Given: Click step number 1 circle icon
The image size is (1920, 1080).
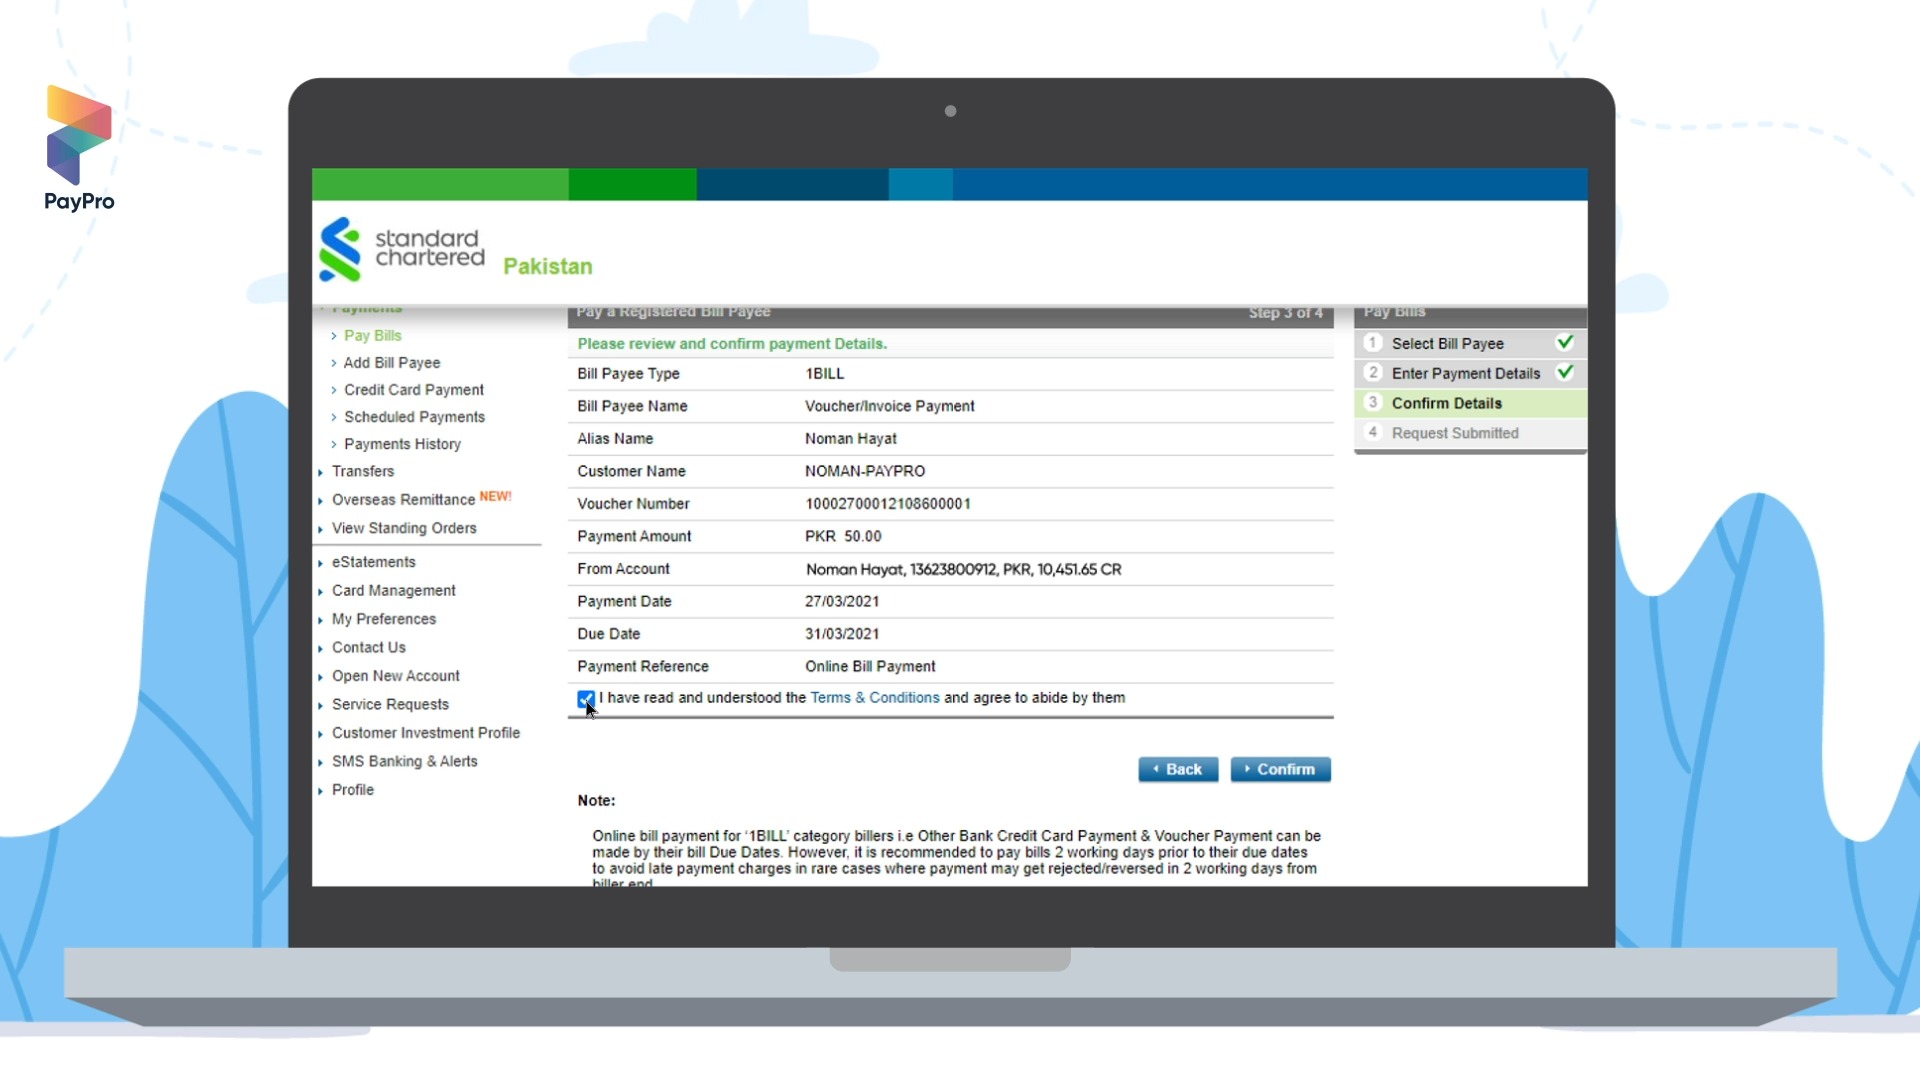Looking at the screenshot, I should [1373, 343].
